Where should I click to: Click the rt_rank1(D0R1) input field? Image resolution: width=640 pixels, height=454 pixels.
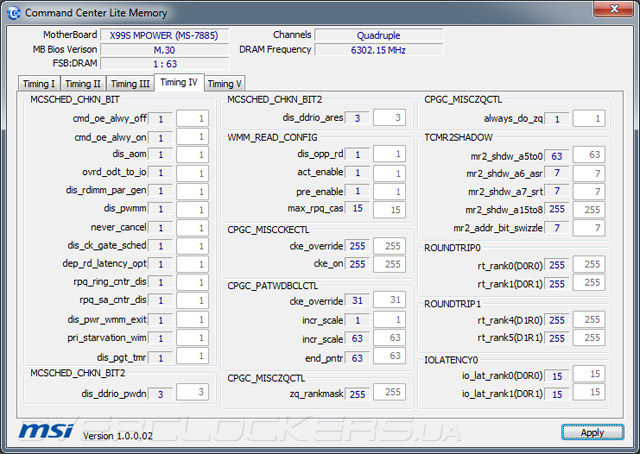tap(589, 282)
